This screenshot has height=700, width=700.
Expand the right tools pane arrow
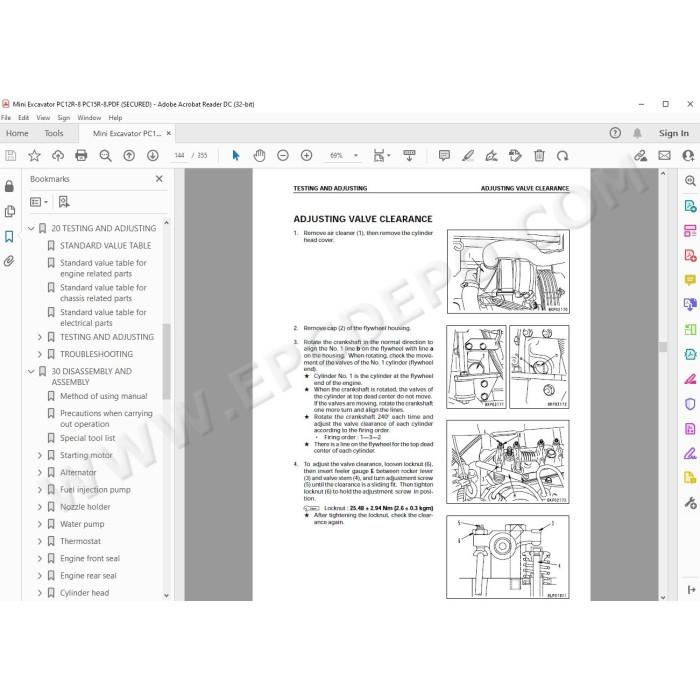pyautogui.click(x=692, y=590)
